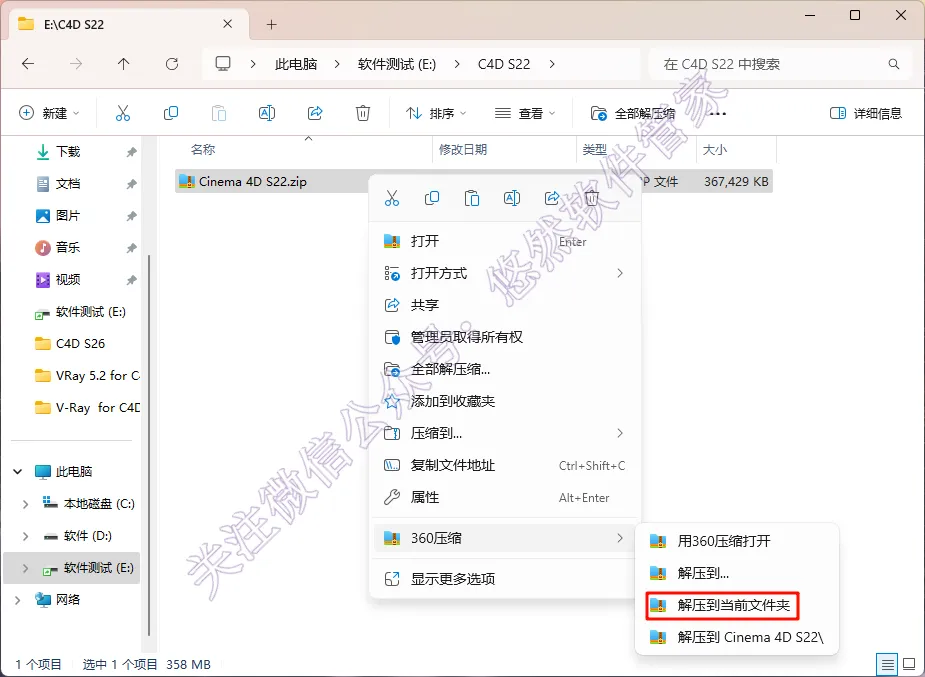Collapse the 此电脑 tree node
The image size is (925, 677).
[x=18, y=472]
